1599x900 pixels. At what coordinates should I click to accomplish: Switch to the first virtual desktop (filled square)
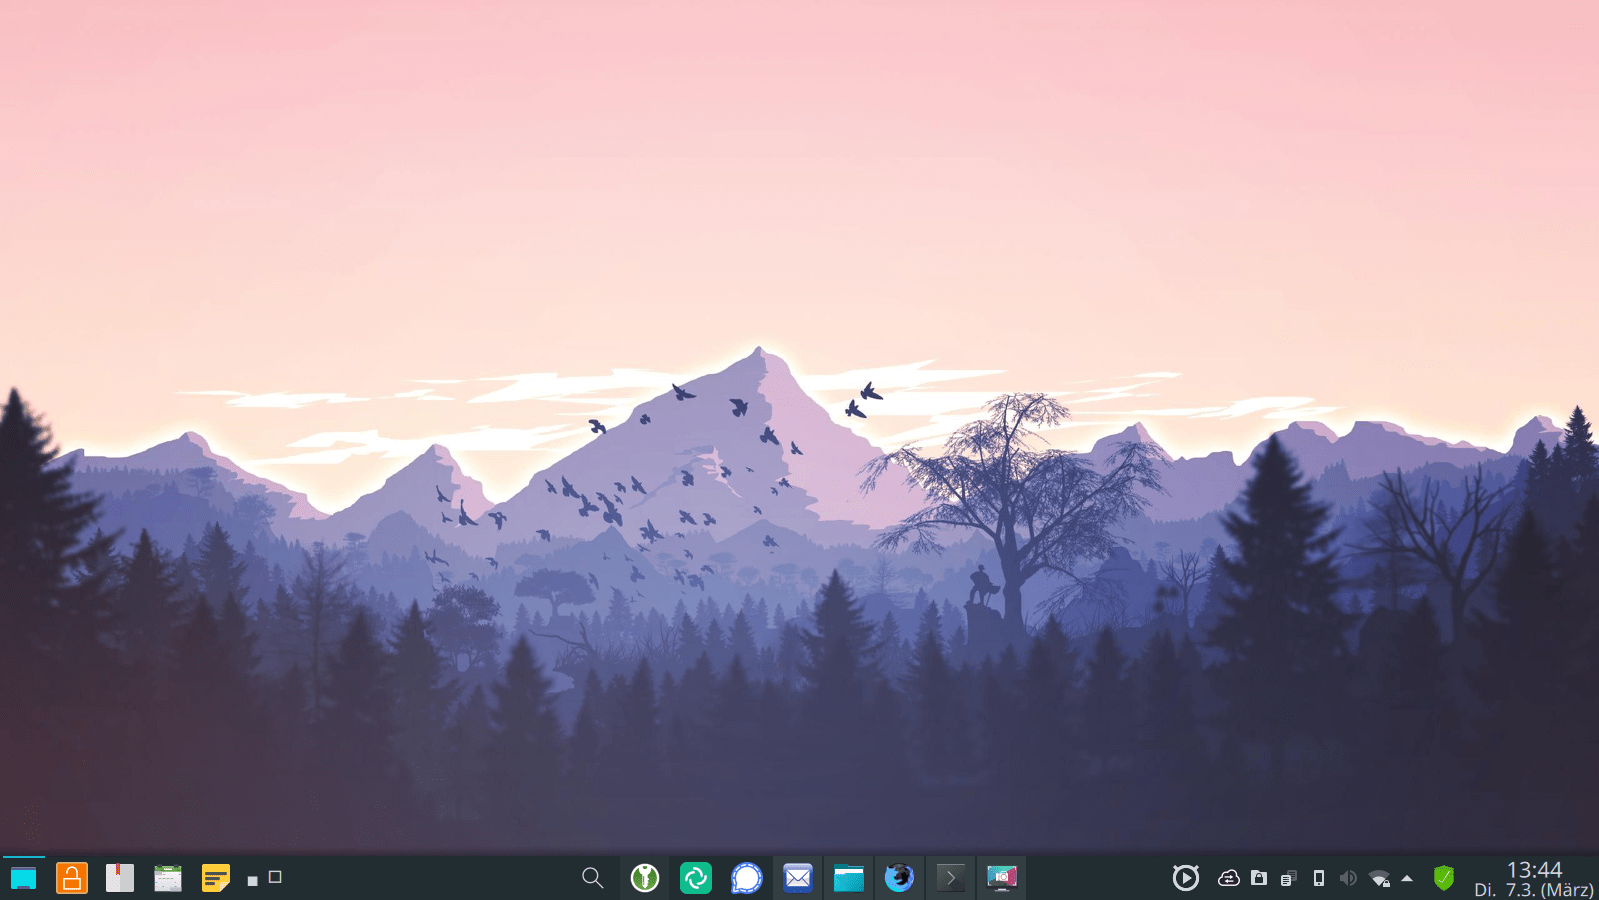point(253,881)
